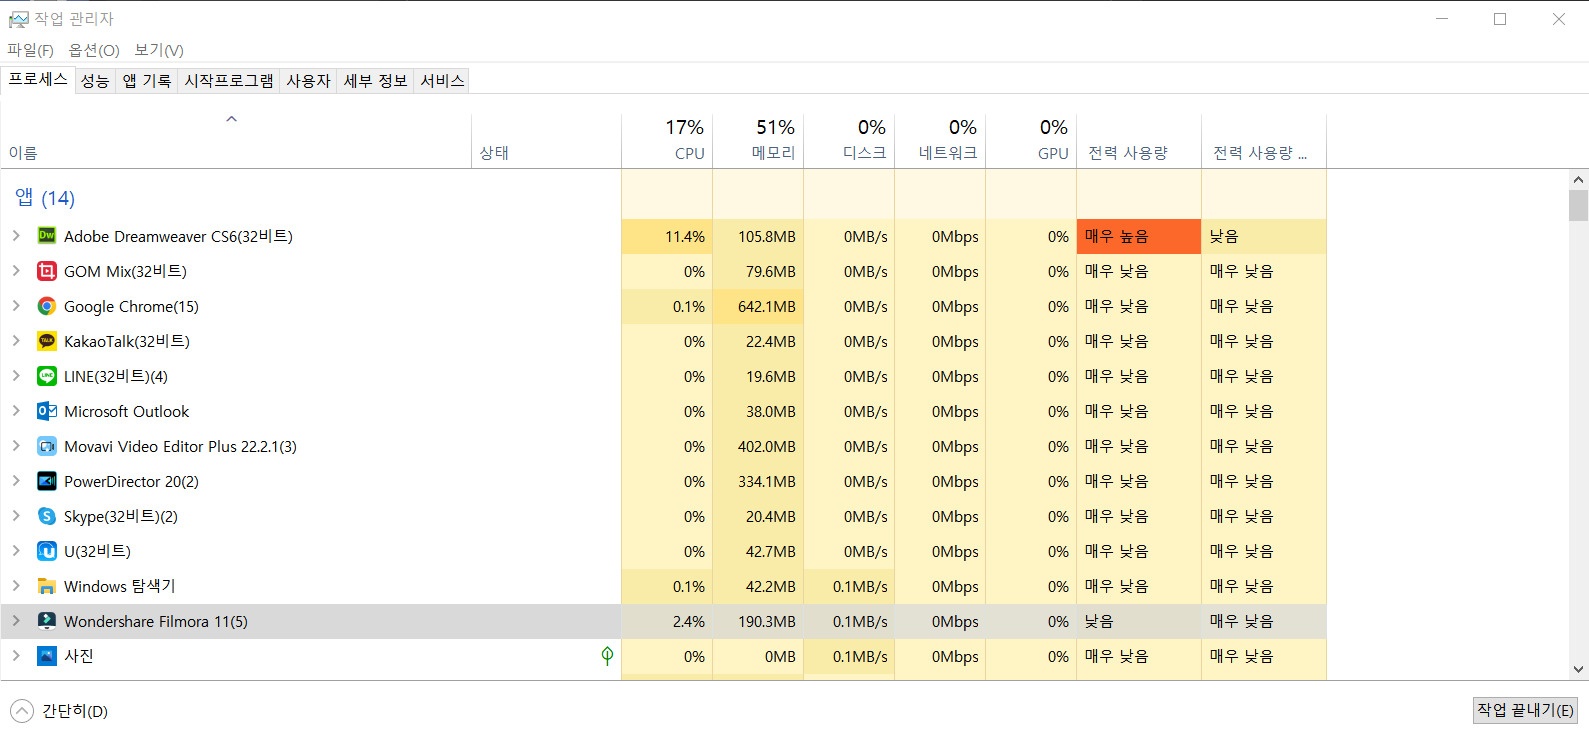Expand the LINE(32비트)(4) process group
Viewport: 1589px width, 741px height.
(x=16, y=376)
